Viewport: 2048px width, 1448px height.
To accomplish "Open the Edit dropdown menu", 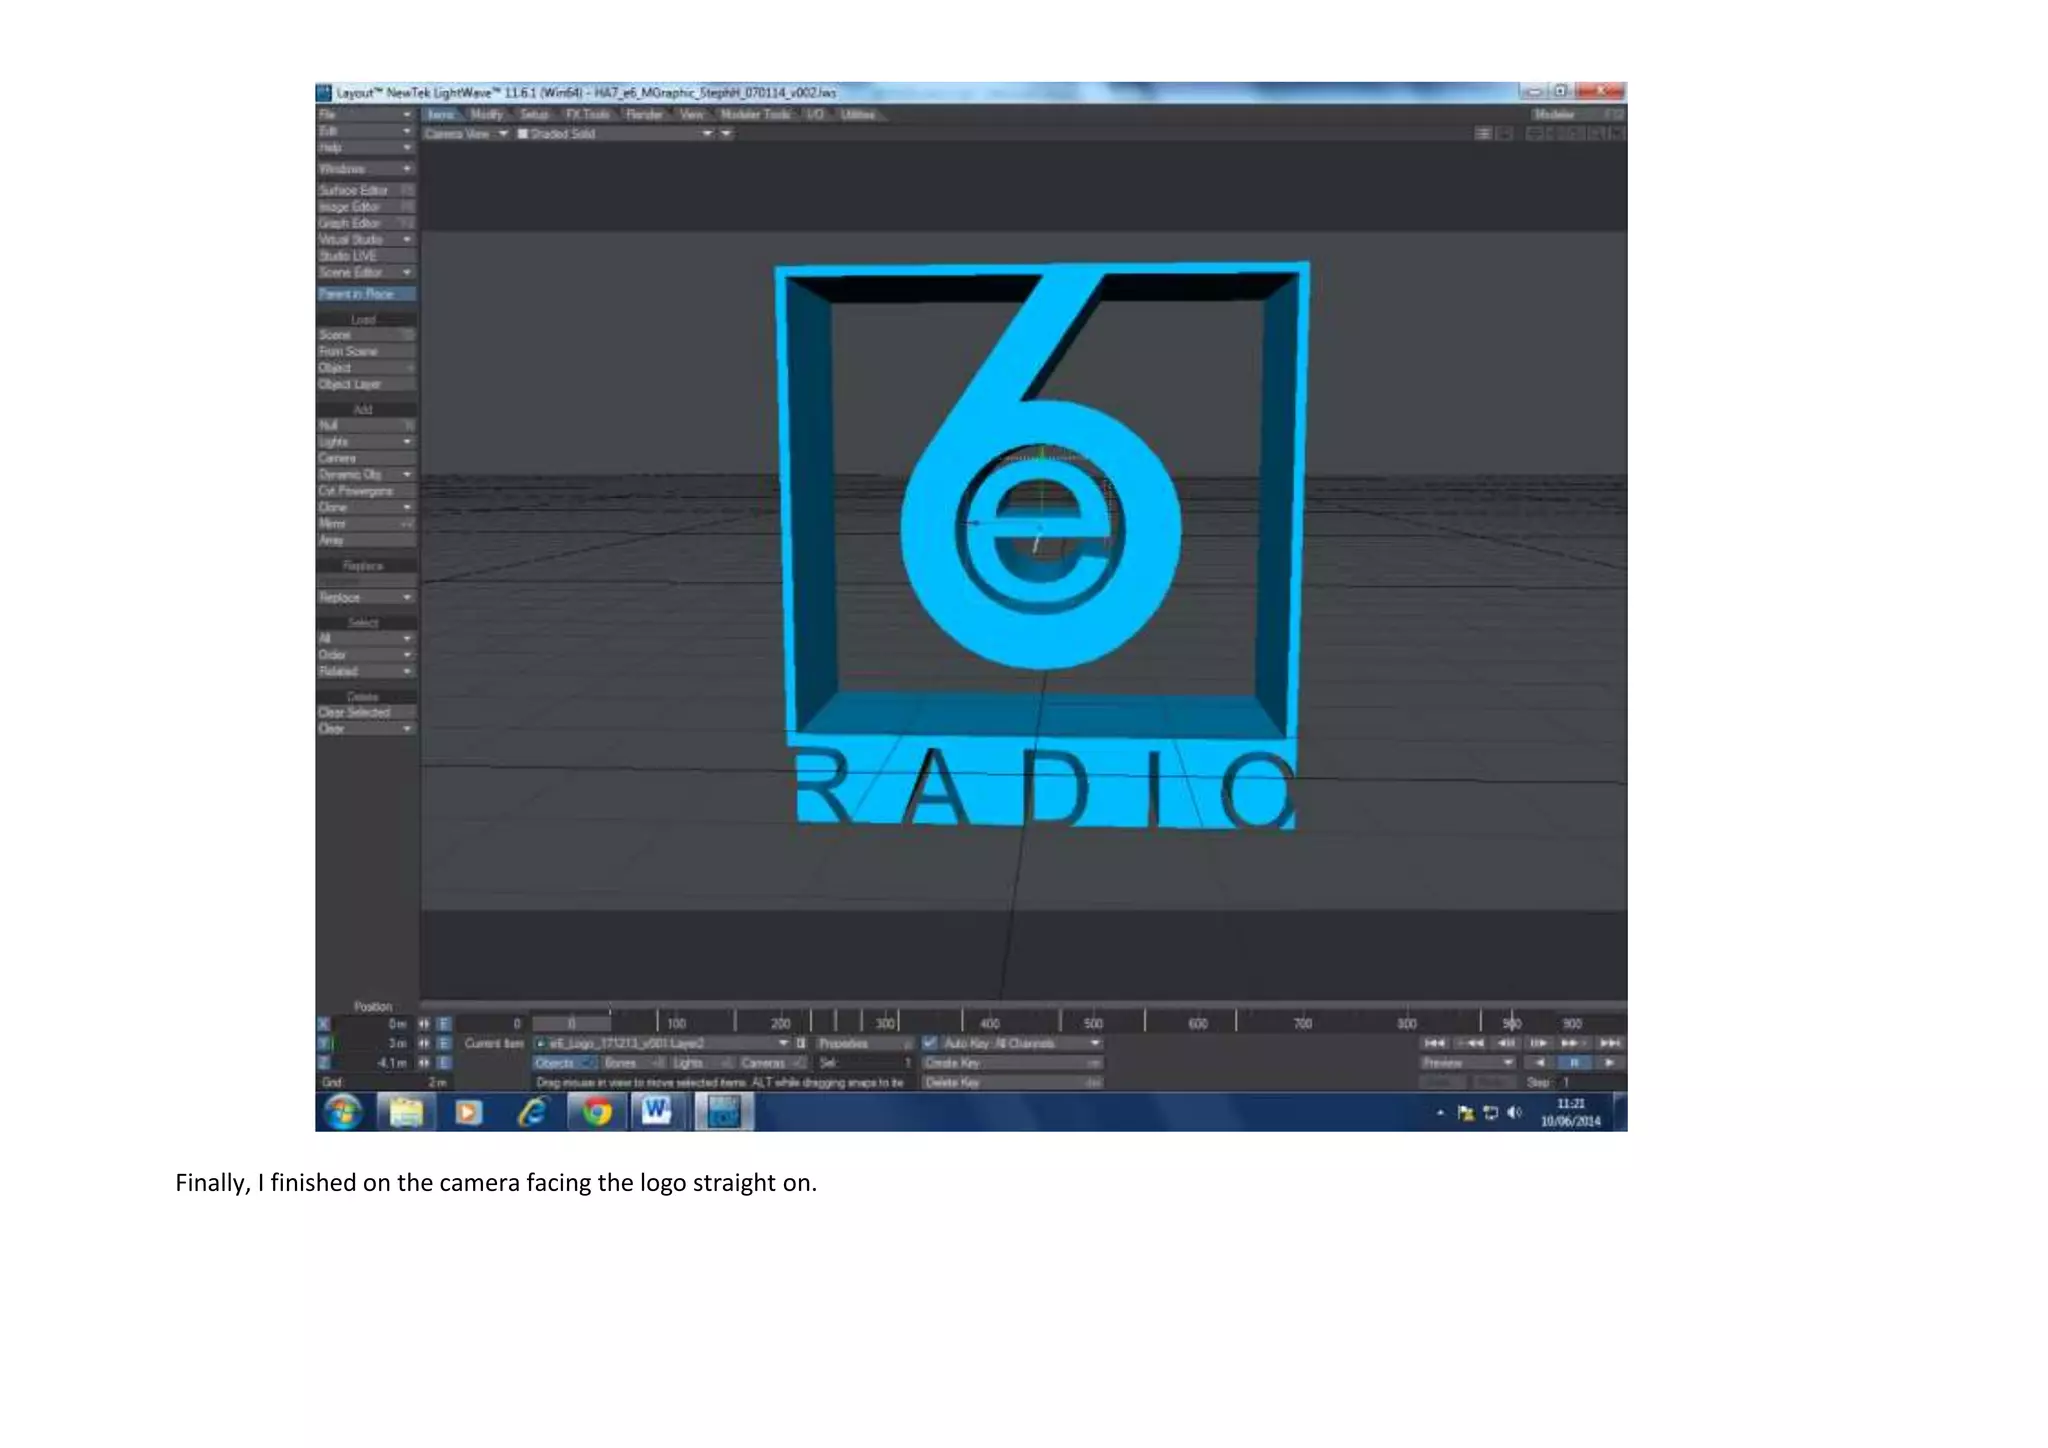I will tap(365, 131).
